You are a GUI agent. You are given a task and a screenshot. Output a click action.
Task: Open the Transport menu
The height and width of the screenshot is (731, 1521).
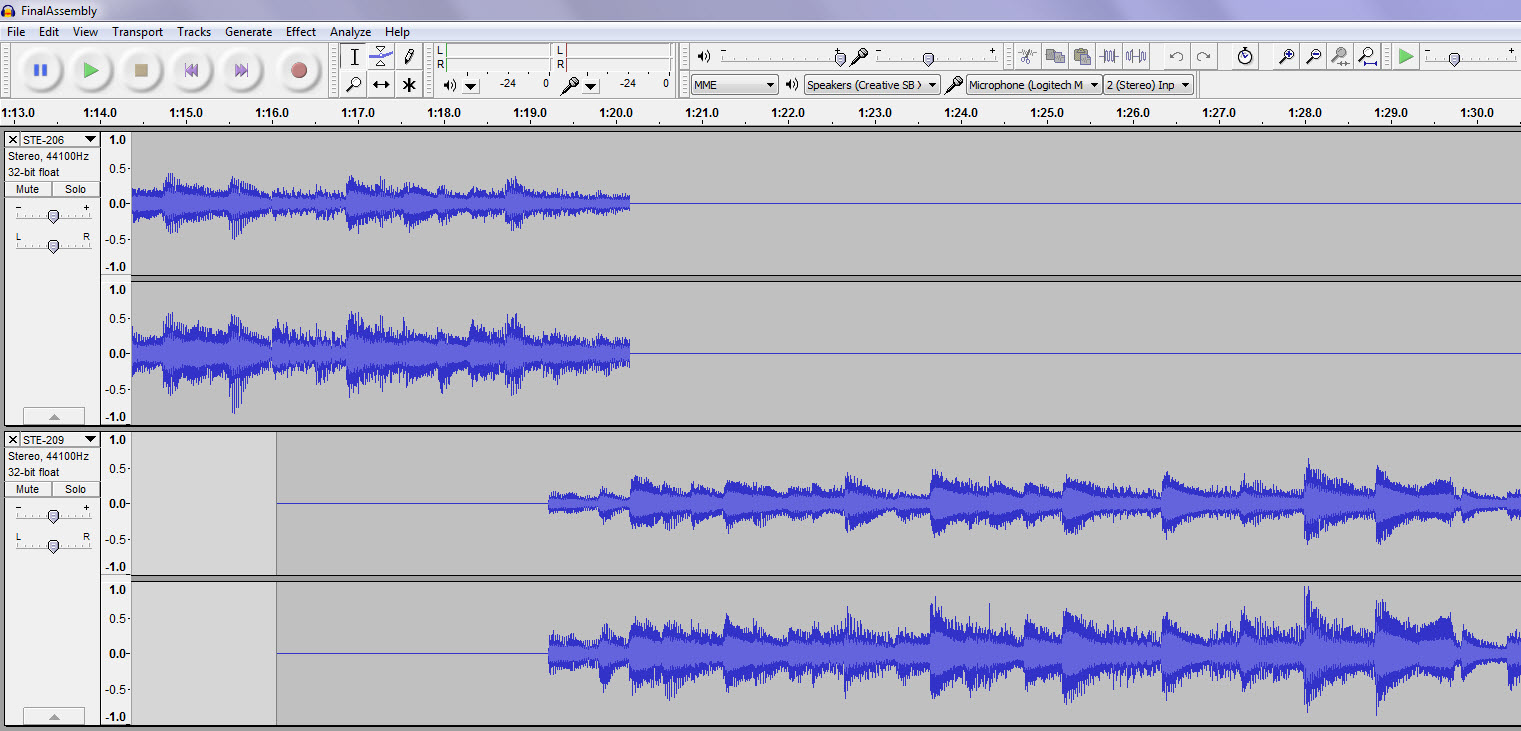tap(137, 31)
